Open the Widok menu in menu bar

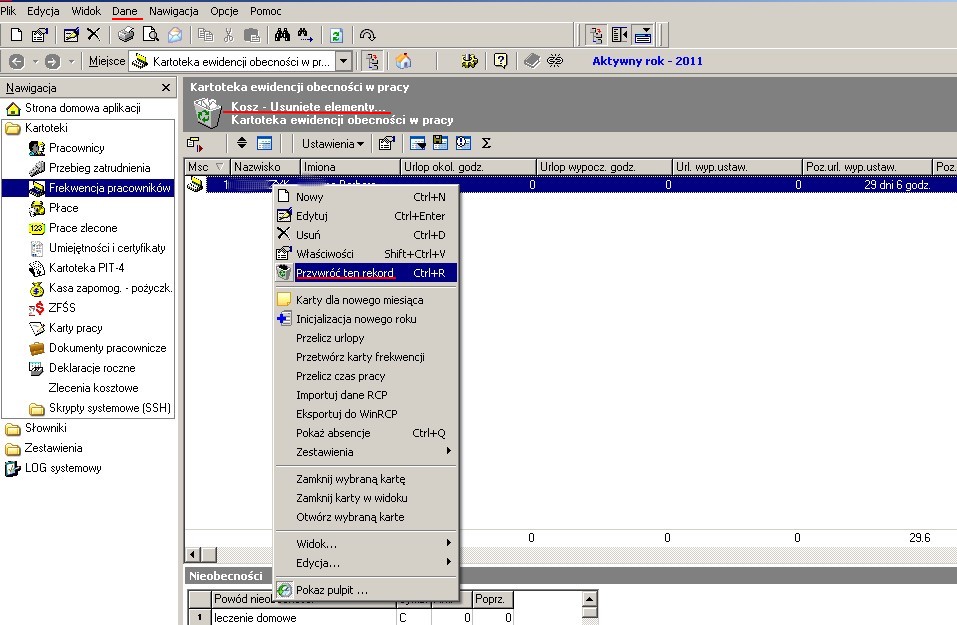pyautogui.click(x=86, y=11)
